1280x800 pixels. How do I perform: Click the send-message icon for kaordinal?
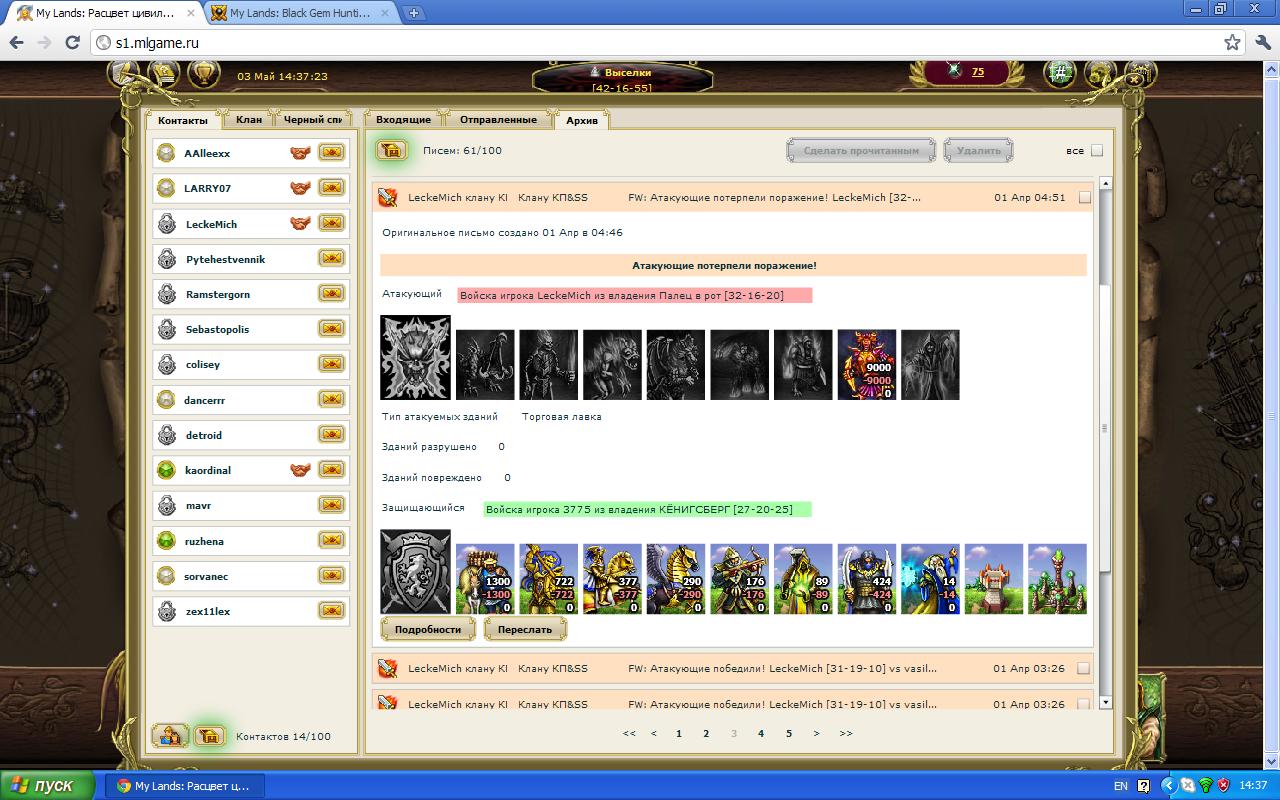pyautogui.click(x=331, y=470)
